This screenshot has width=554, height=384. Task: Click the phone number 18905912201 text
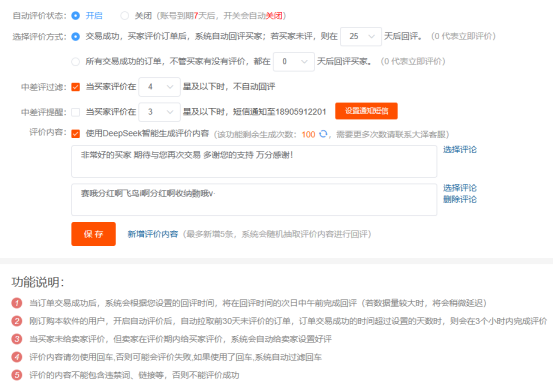pos(301,112)
